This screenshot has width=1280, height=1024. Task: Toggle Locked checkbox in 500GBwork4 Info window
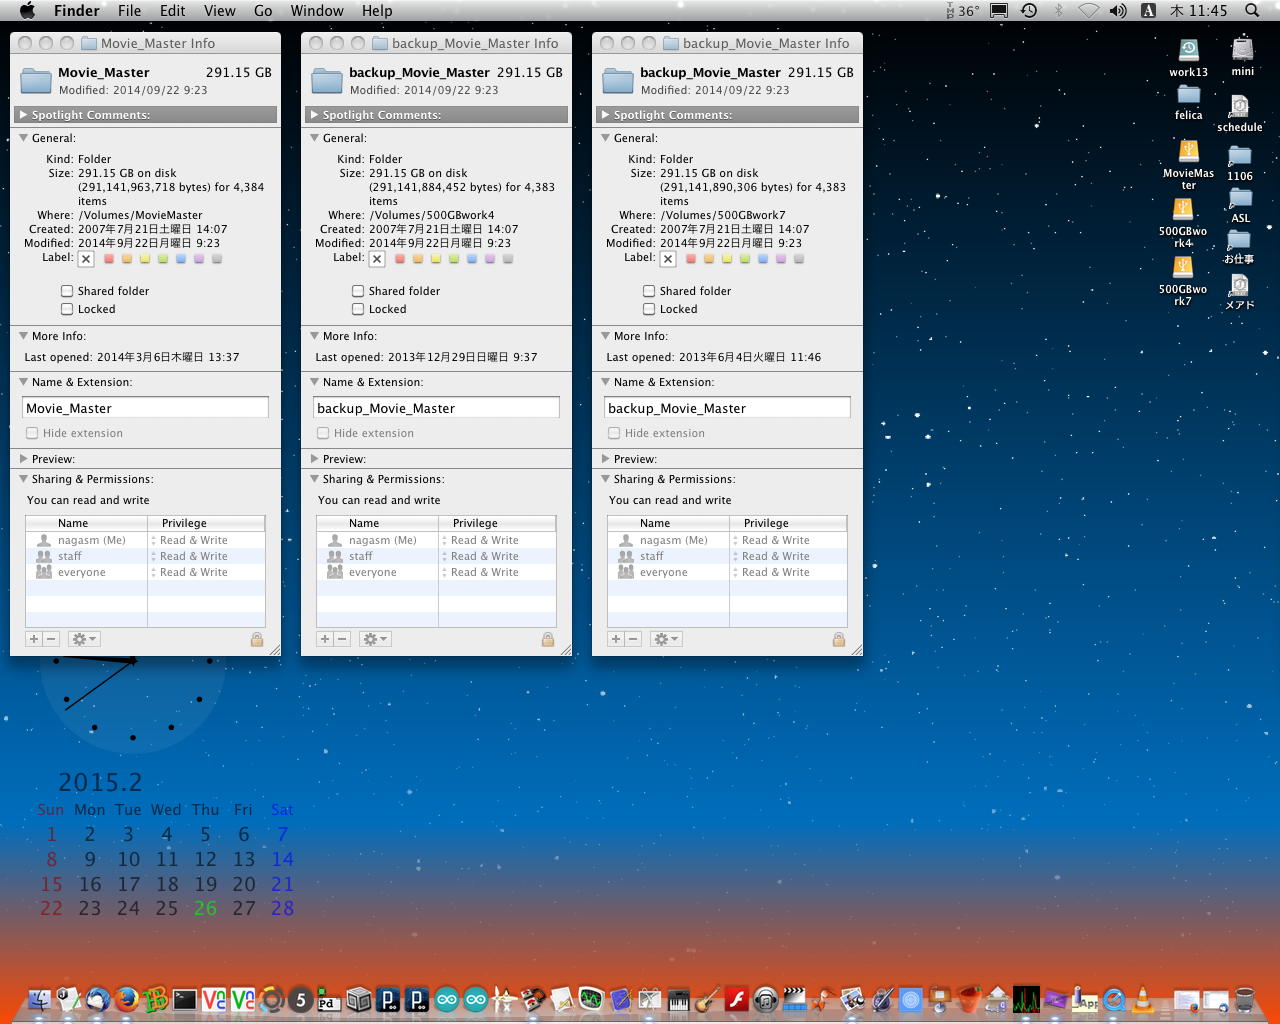[358, 309]
